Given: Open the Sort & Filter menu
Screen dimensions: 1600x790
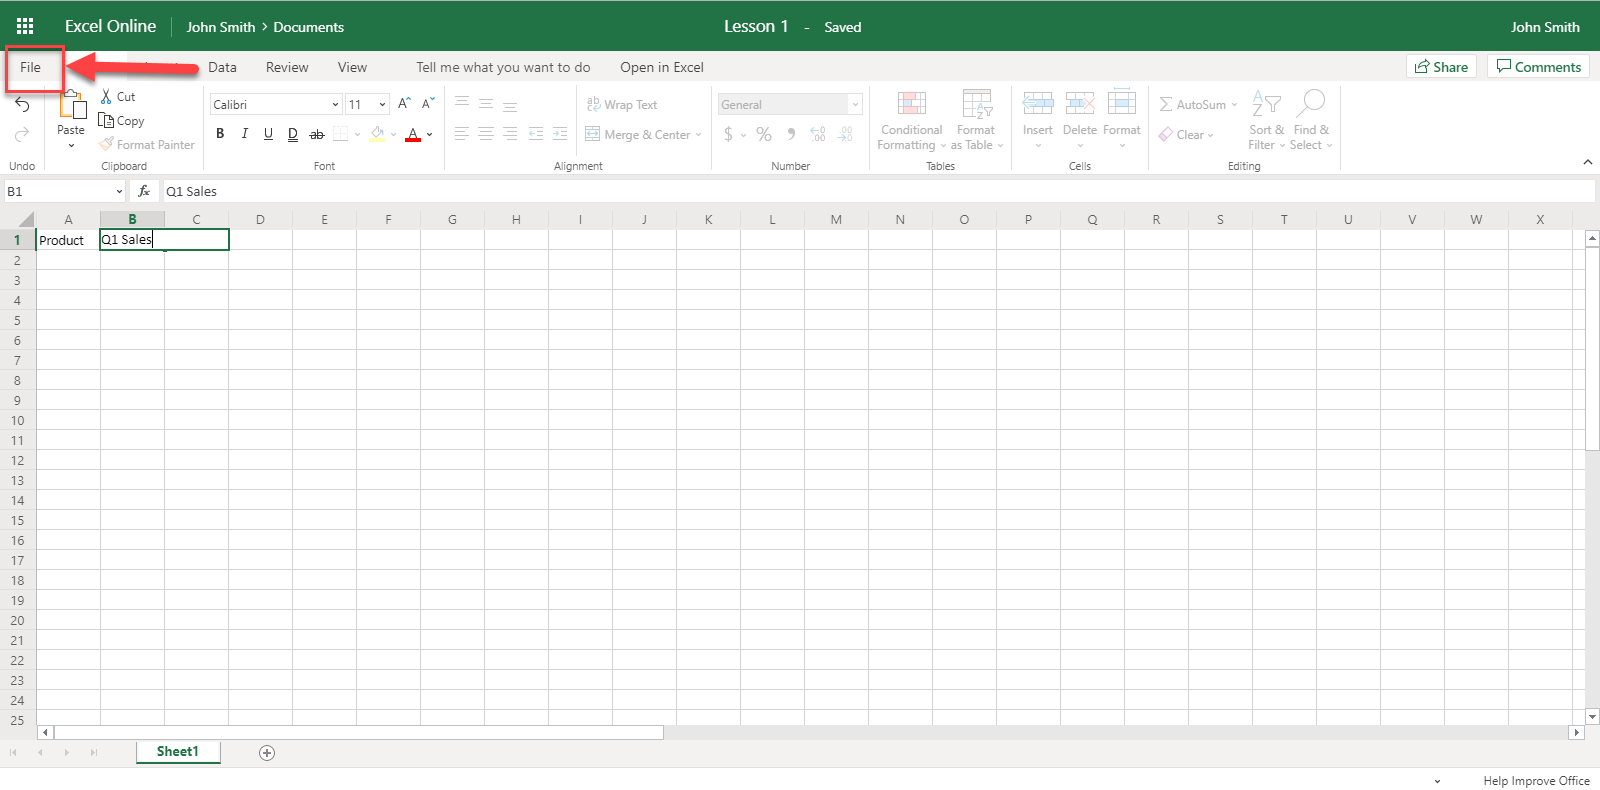Looking at the screenshot, I should click(x=1266, y=121).
